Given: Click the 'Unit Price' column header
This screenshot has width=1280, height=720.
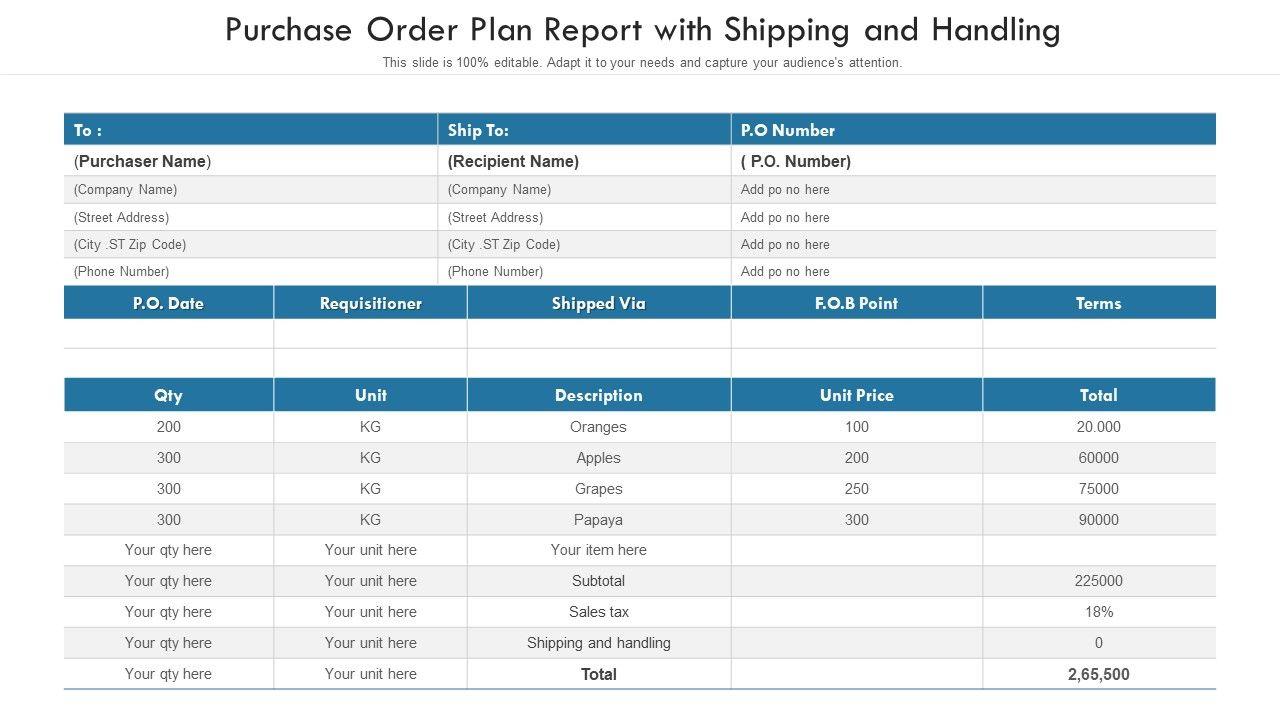Looking at the screenshot, I should coord(856,395).
